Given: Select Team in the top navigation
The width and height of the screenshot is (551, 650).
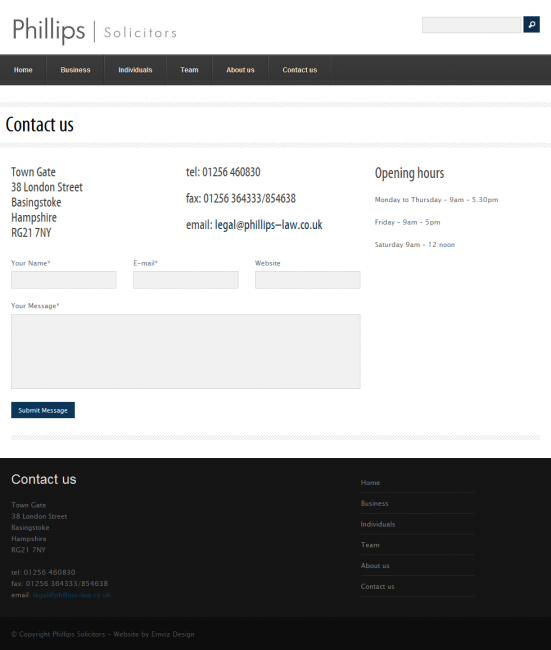Looking at the screenshot, I should pos(189,70).
